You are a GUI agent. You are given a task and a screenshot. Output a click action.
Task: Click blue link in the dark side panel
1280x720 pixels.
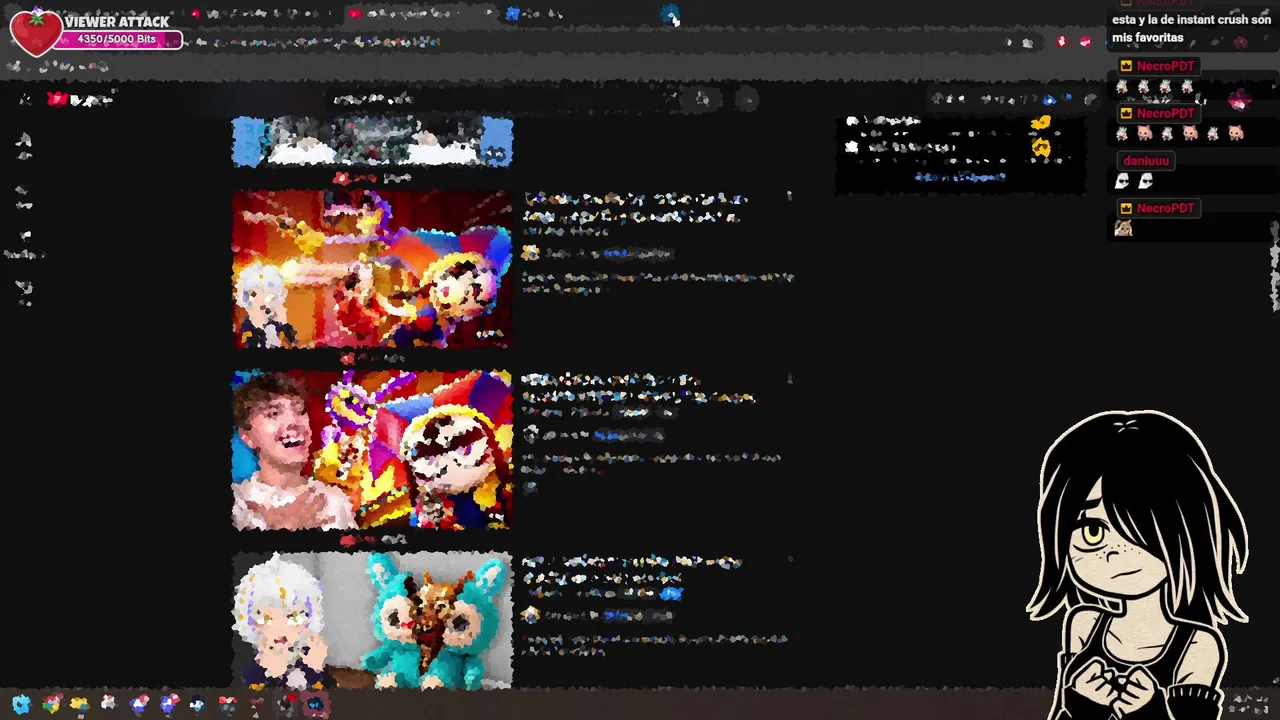[x=960, y=177]
